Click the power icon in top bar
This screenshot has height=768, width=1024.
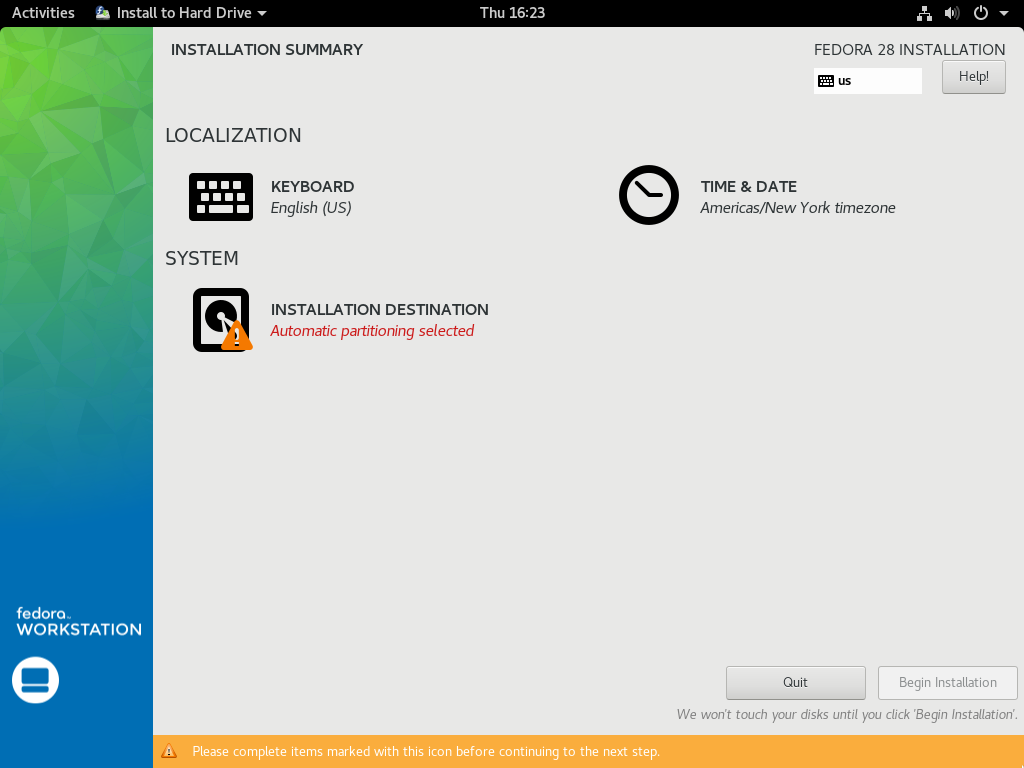click(980, 13)
